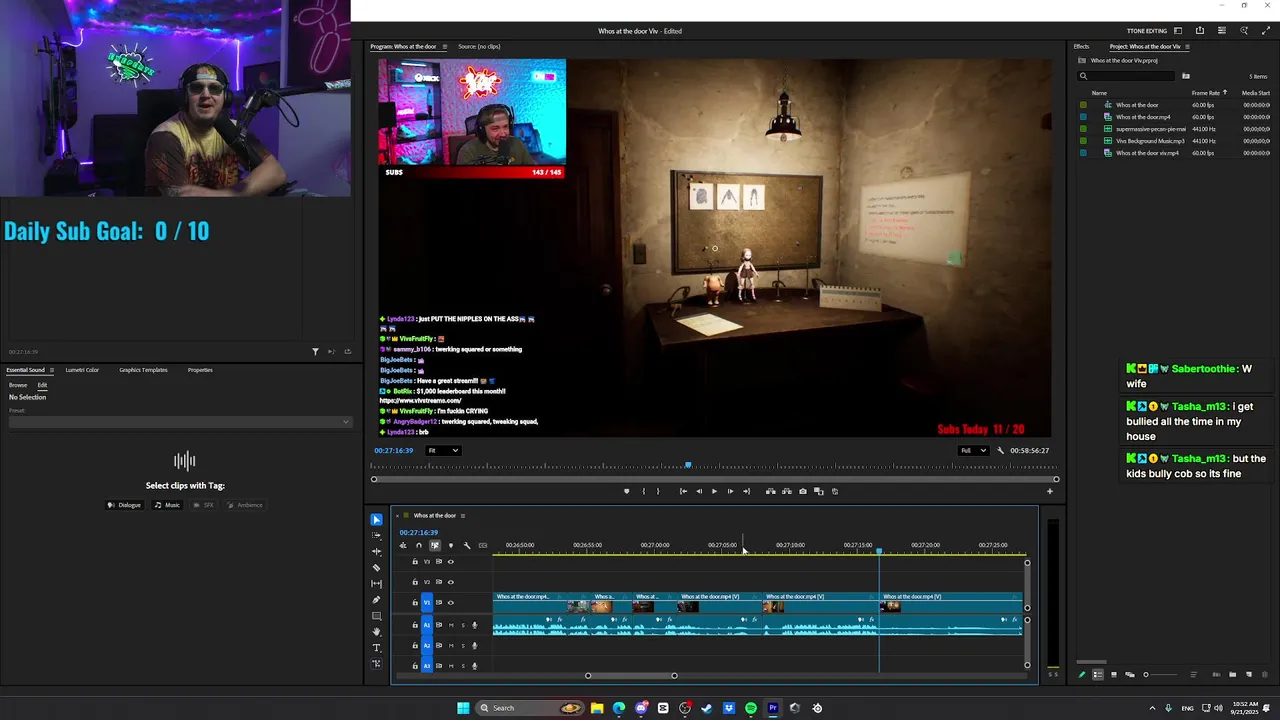Sort project items by Frame Rate column
The image size is (1280, 720).
pyautogui.click(x=1205, y=93)
